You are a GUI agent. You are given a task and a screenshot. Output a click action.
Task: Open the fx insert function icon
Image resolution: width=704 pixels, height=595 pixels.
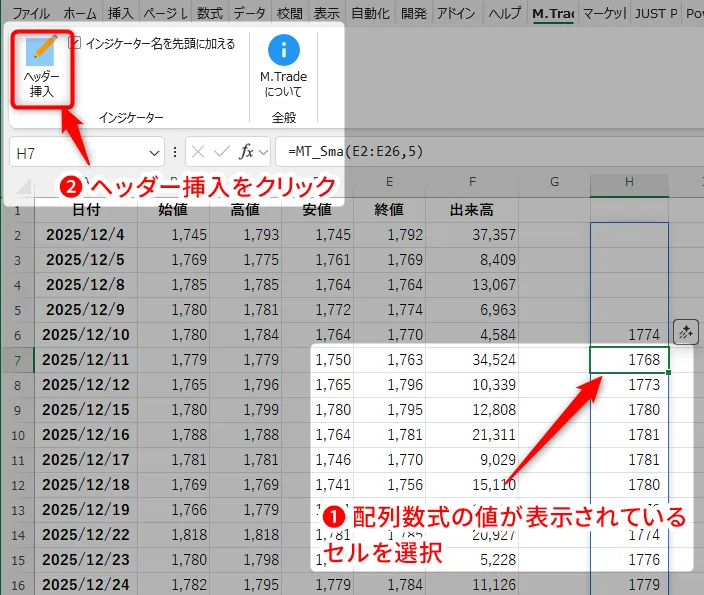coord(246,152)
